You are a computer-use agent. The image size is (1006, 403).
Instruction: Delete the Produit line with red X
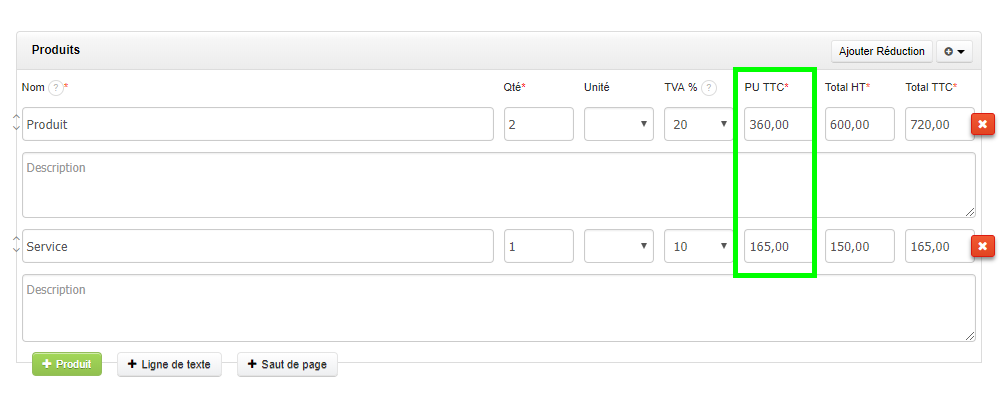coord(982,124)
